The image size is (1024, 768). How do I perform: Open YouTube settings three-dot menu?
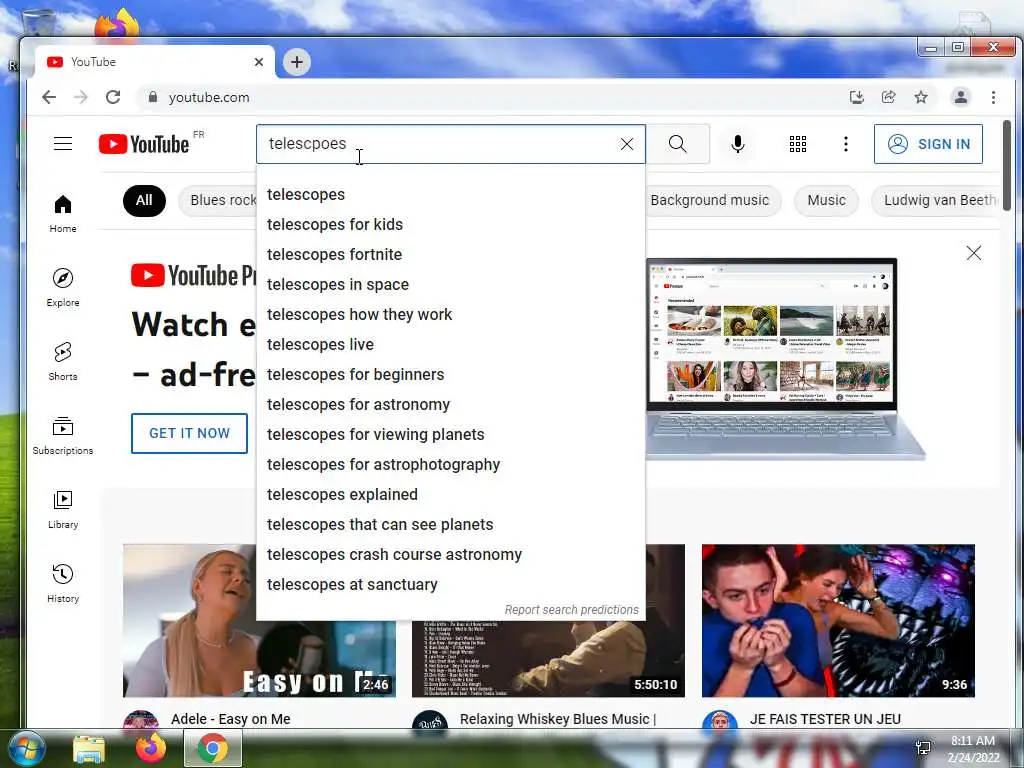click(x=846, y=144)
